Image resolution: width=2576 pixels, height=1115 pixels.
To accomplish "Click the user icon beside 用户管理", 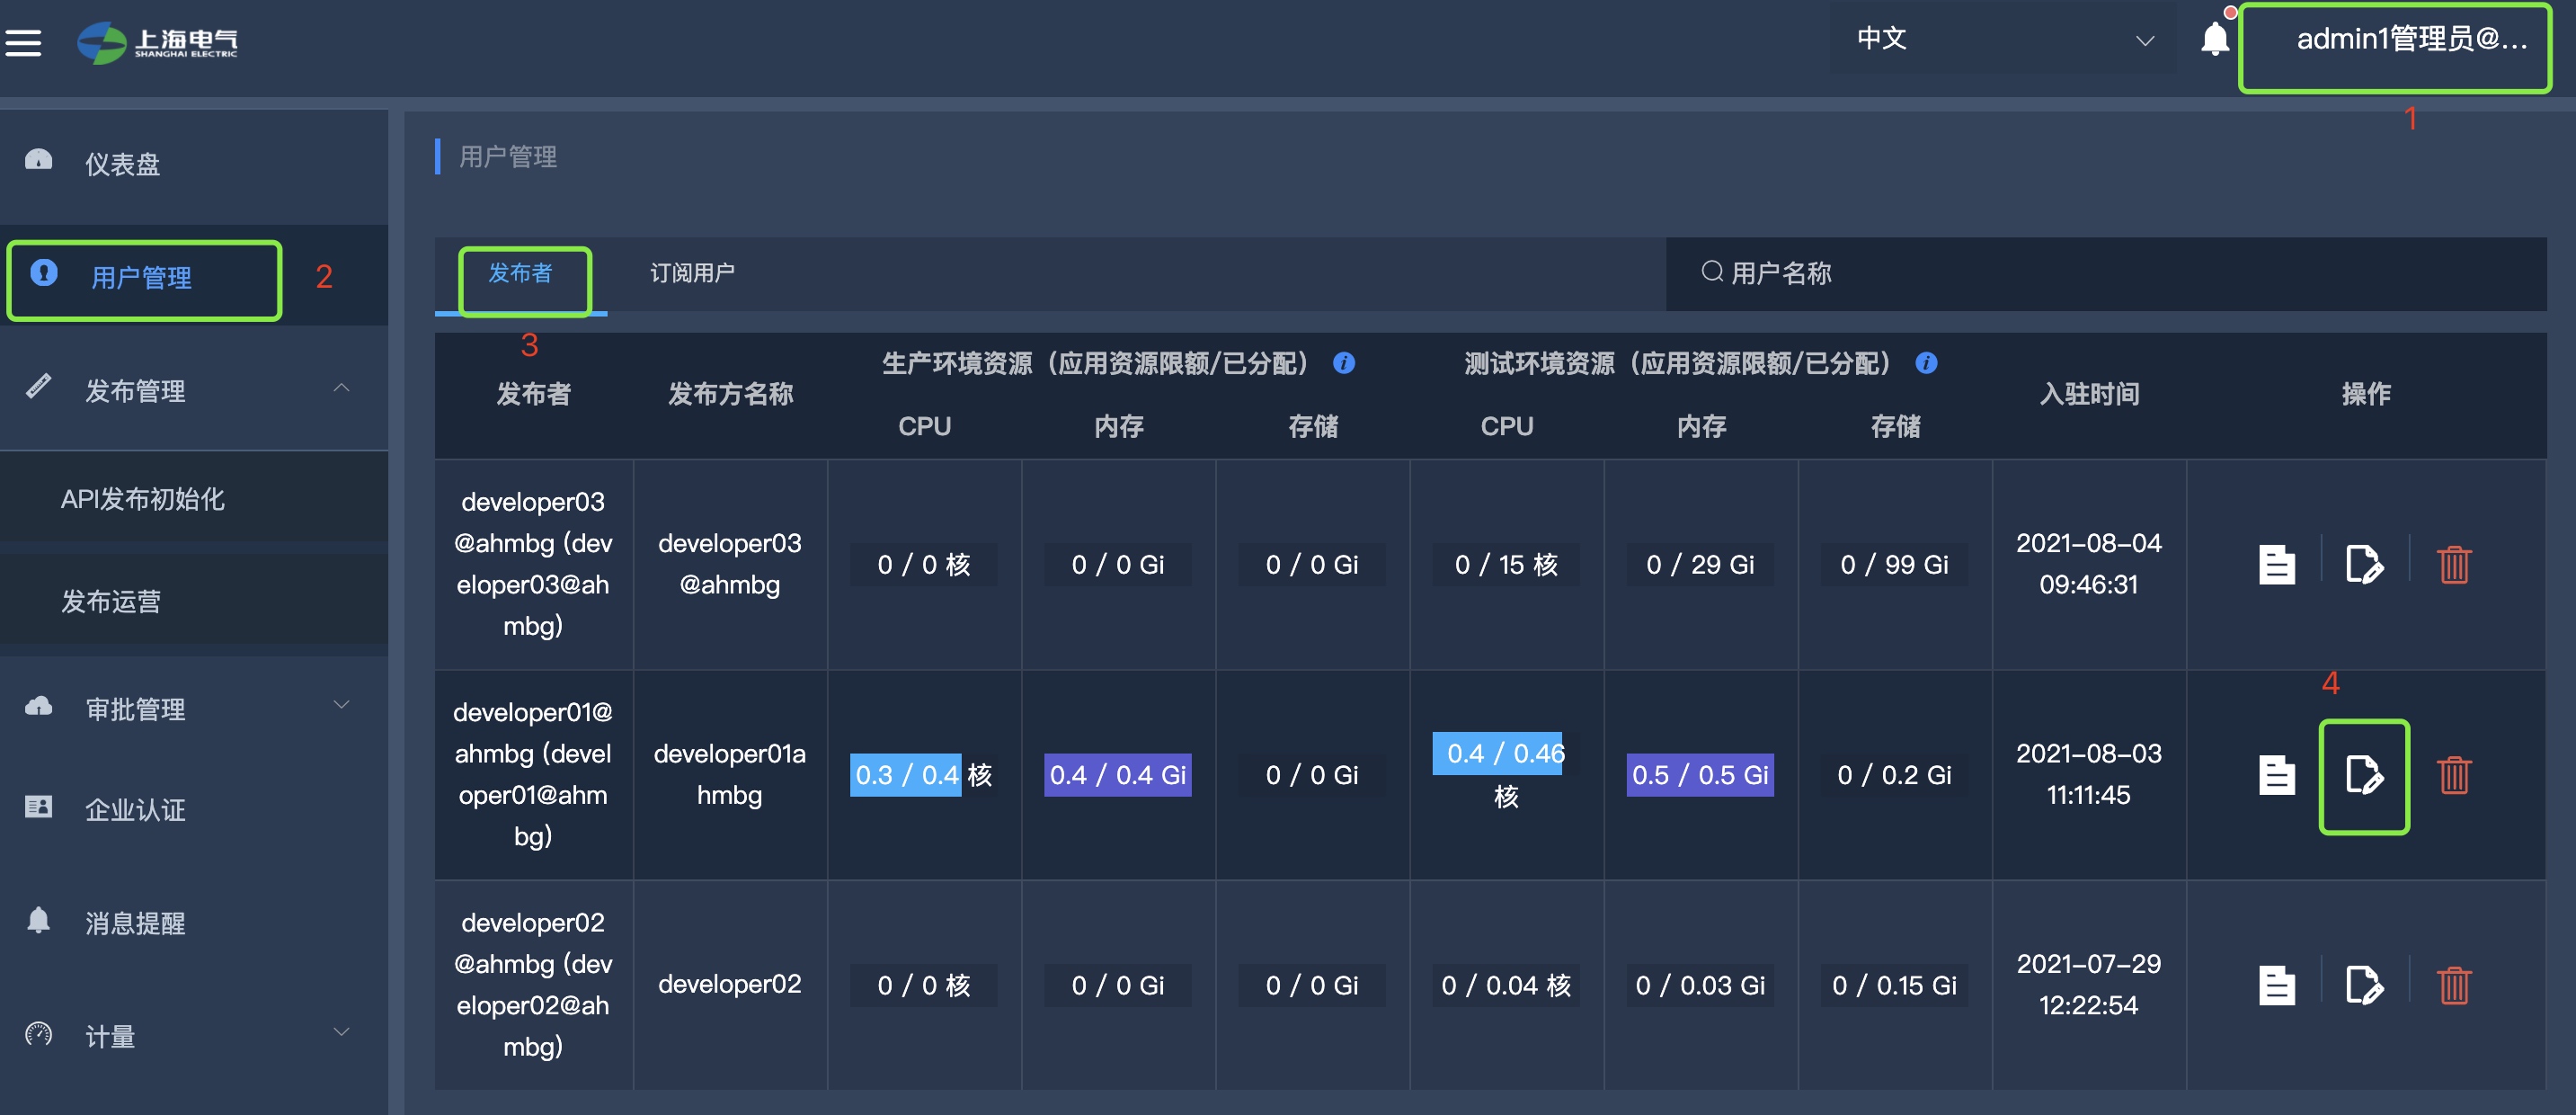I will (x=44, y=272).
